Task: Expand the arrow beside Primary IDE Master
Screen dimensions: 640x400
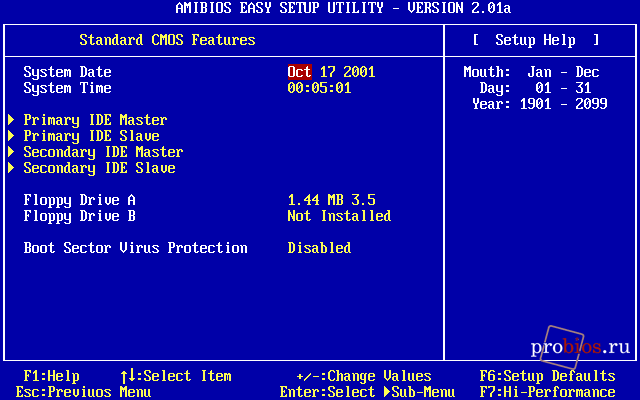Action: 11,120
